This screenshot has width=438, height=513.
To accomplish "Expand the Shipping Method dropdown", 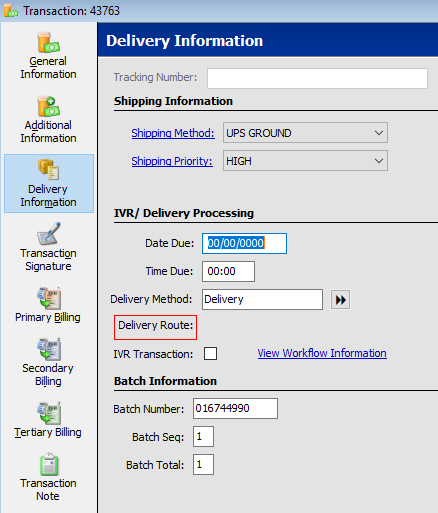I will (378, 133).
